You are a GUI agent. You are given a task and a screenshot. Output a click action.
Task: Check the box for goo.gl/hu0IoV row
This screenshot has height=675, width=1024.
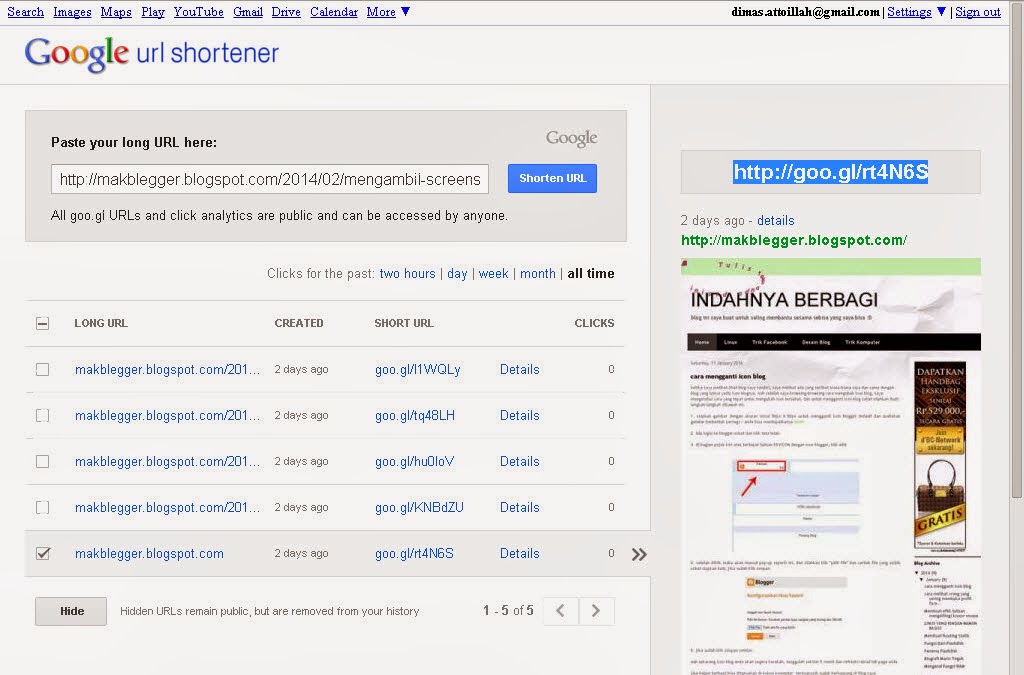point(42,462)
